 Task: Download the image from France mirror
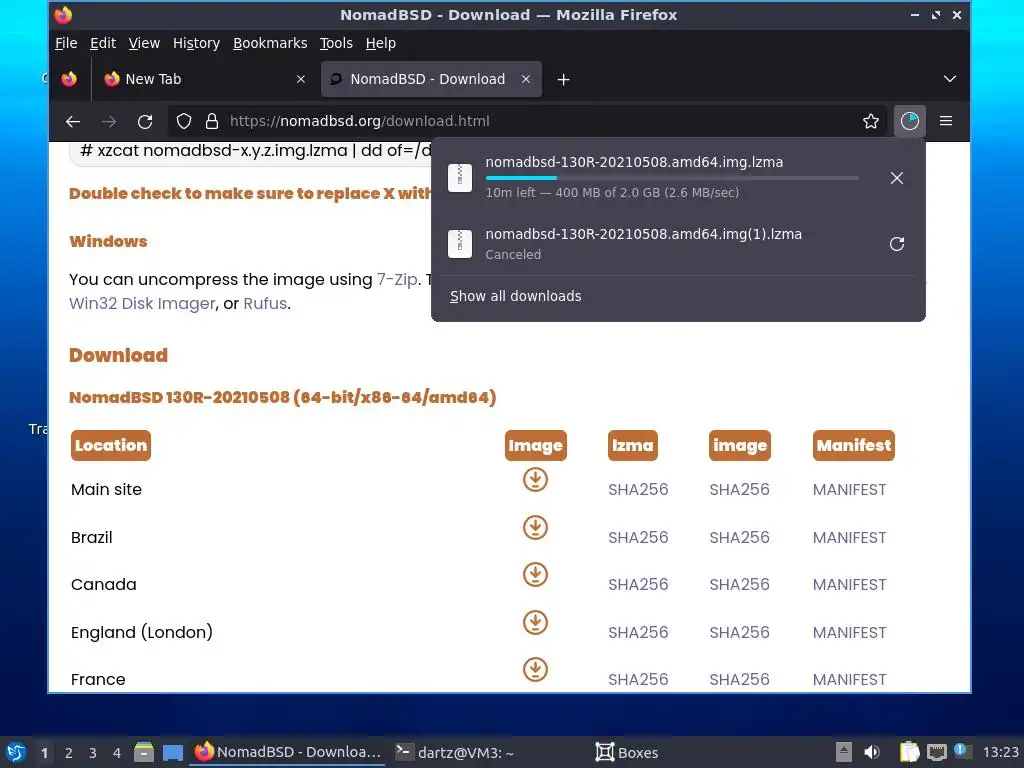pos(535,669)
